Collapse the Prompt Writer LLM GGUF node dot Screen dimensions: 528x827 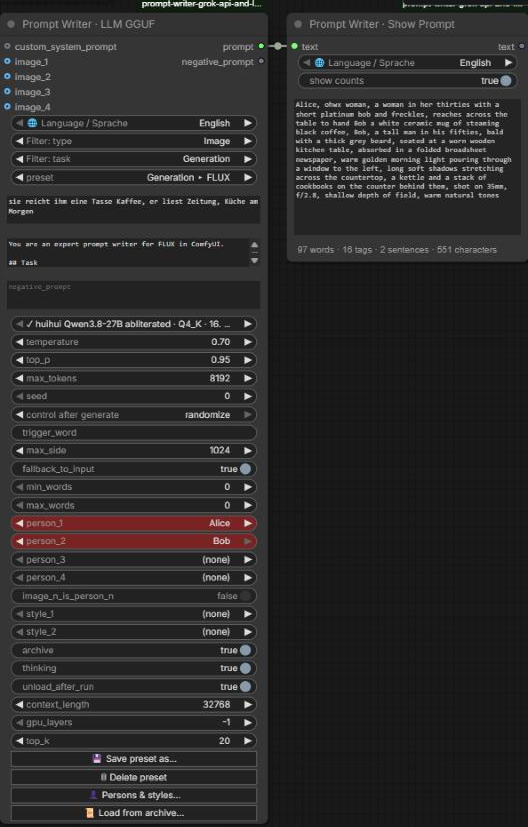11,24
